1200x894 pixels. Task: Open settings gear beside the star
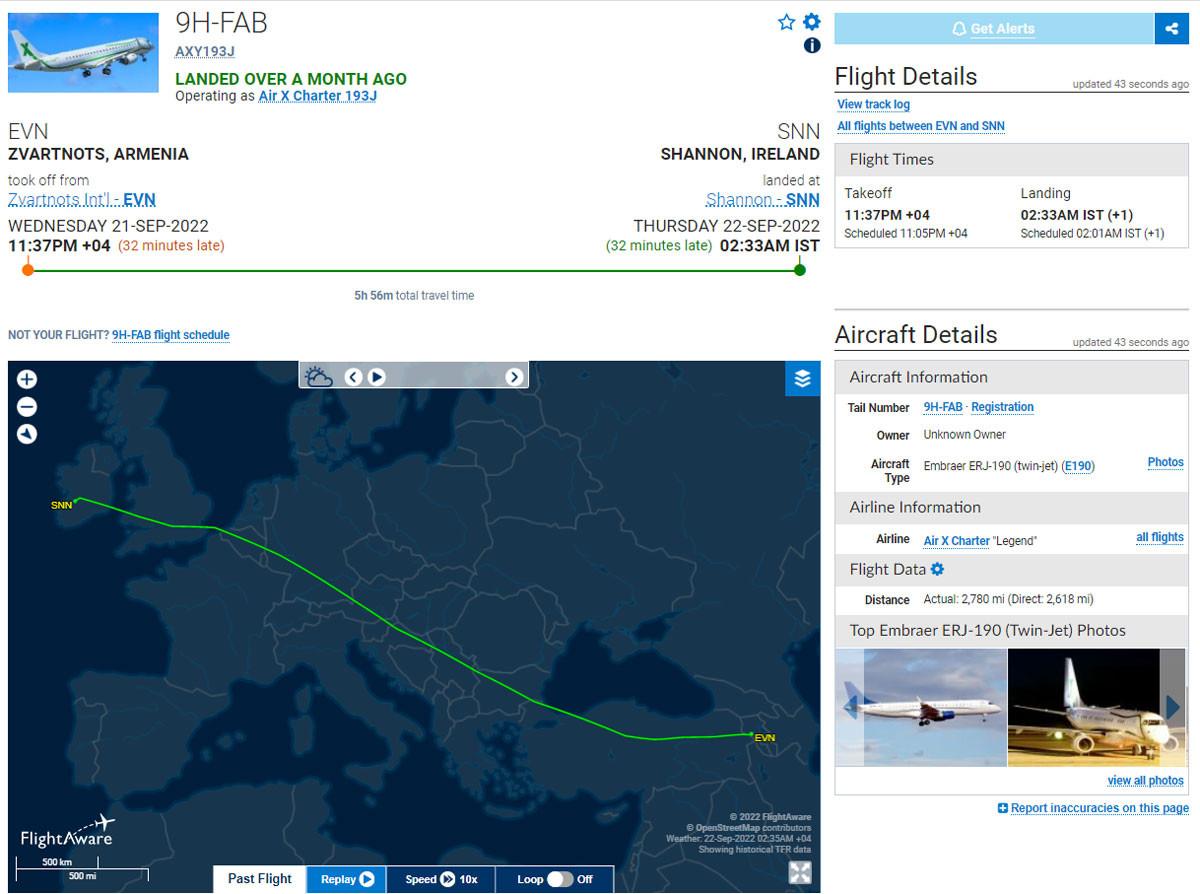click(x=812, y=22)
